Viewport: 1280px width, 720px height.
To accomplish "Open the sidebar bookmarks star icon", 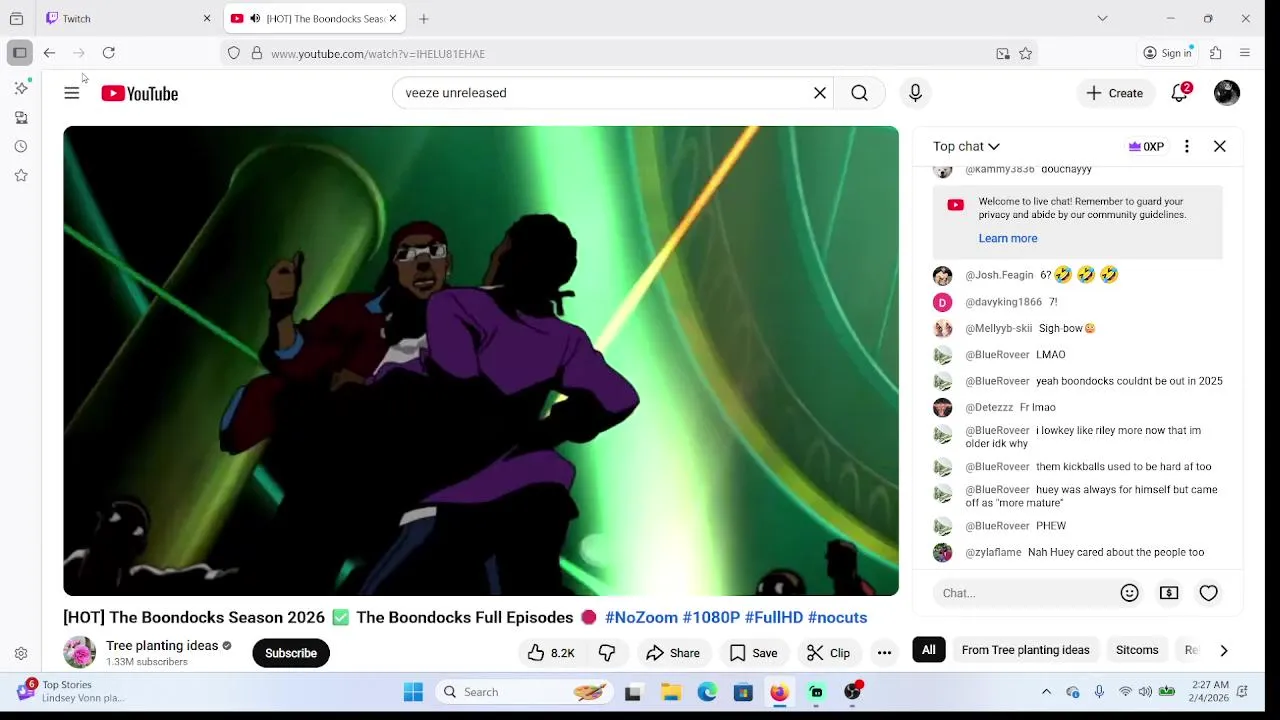I will [21, 175].
